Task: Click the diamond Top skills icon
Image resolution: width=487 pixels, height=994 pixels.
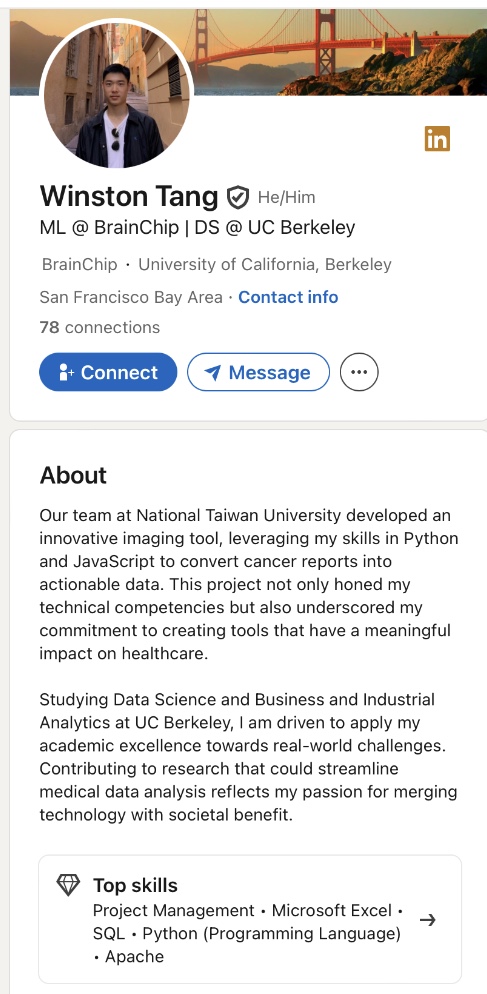Action: click(x=68, y=884)
